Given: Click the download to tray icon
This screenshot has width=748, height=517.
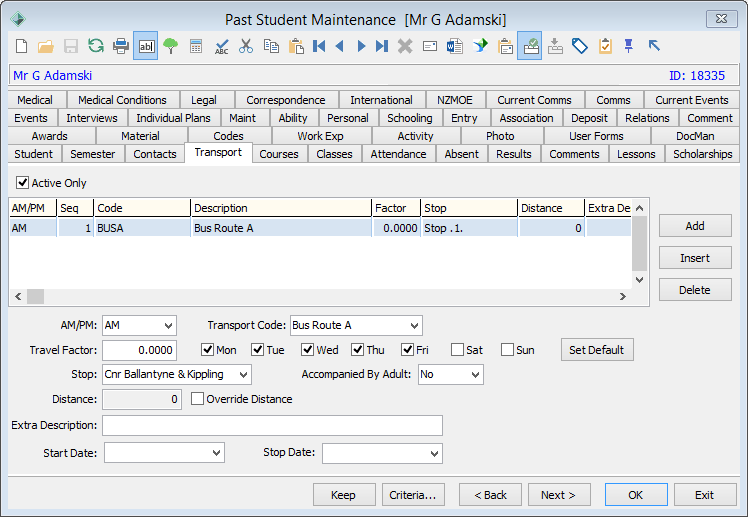Looking at the screenshot, I should (x=555, y=46).
